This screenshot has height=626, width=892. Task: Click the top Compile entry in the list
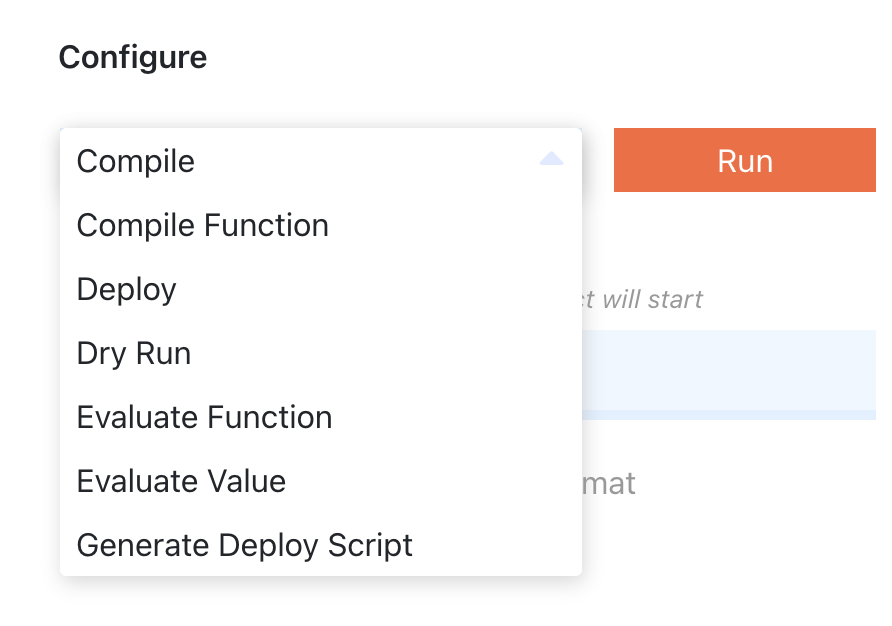pyautogui.click(x=136, y=161)
